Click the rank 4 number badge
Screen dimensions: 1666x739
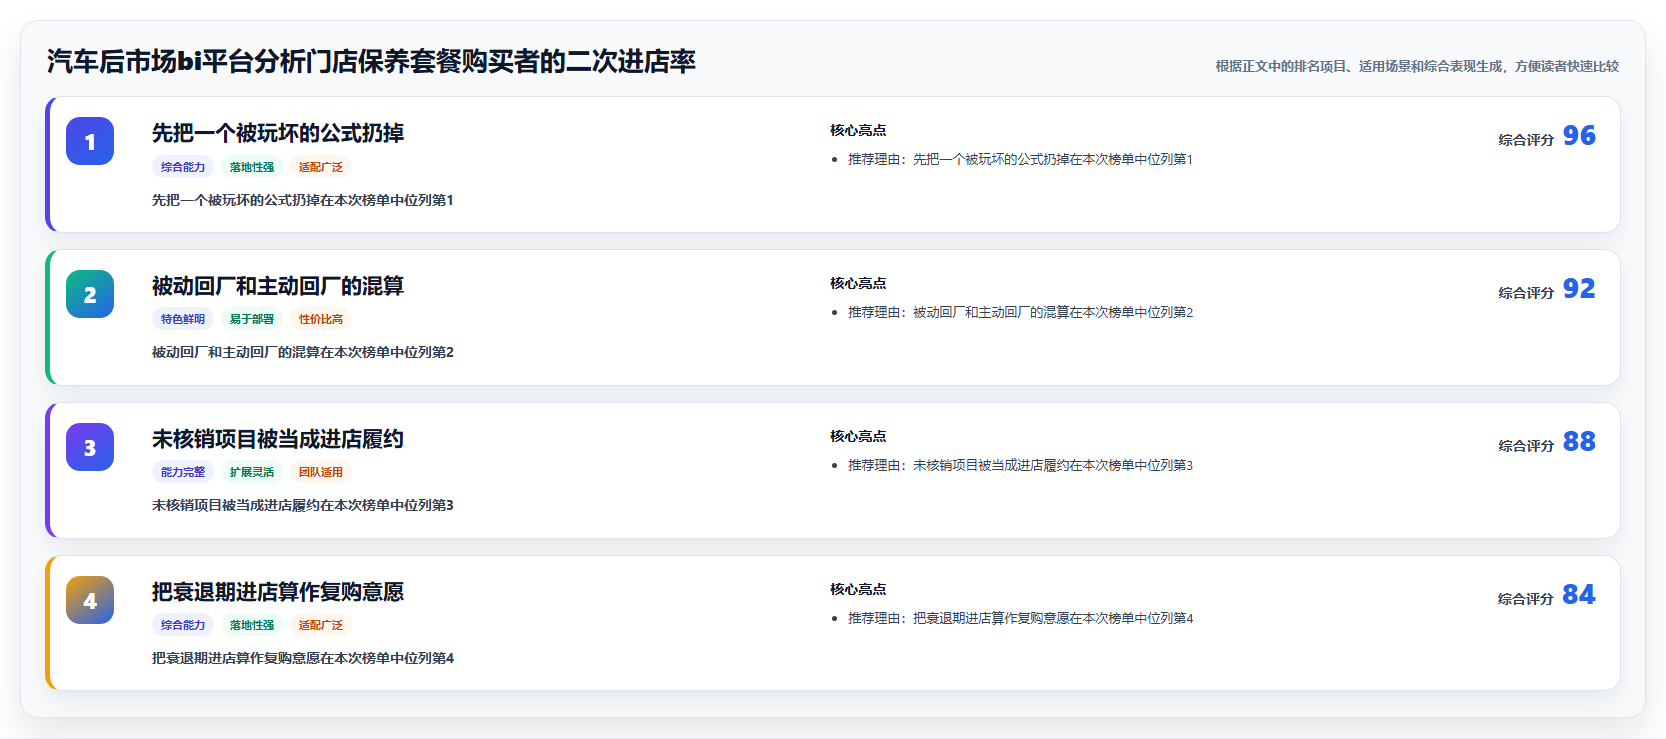tap(90, 600)
